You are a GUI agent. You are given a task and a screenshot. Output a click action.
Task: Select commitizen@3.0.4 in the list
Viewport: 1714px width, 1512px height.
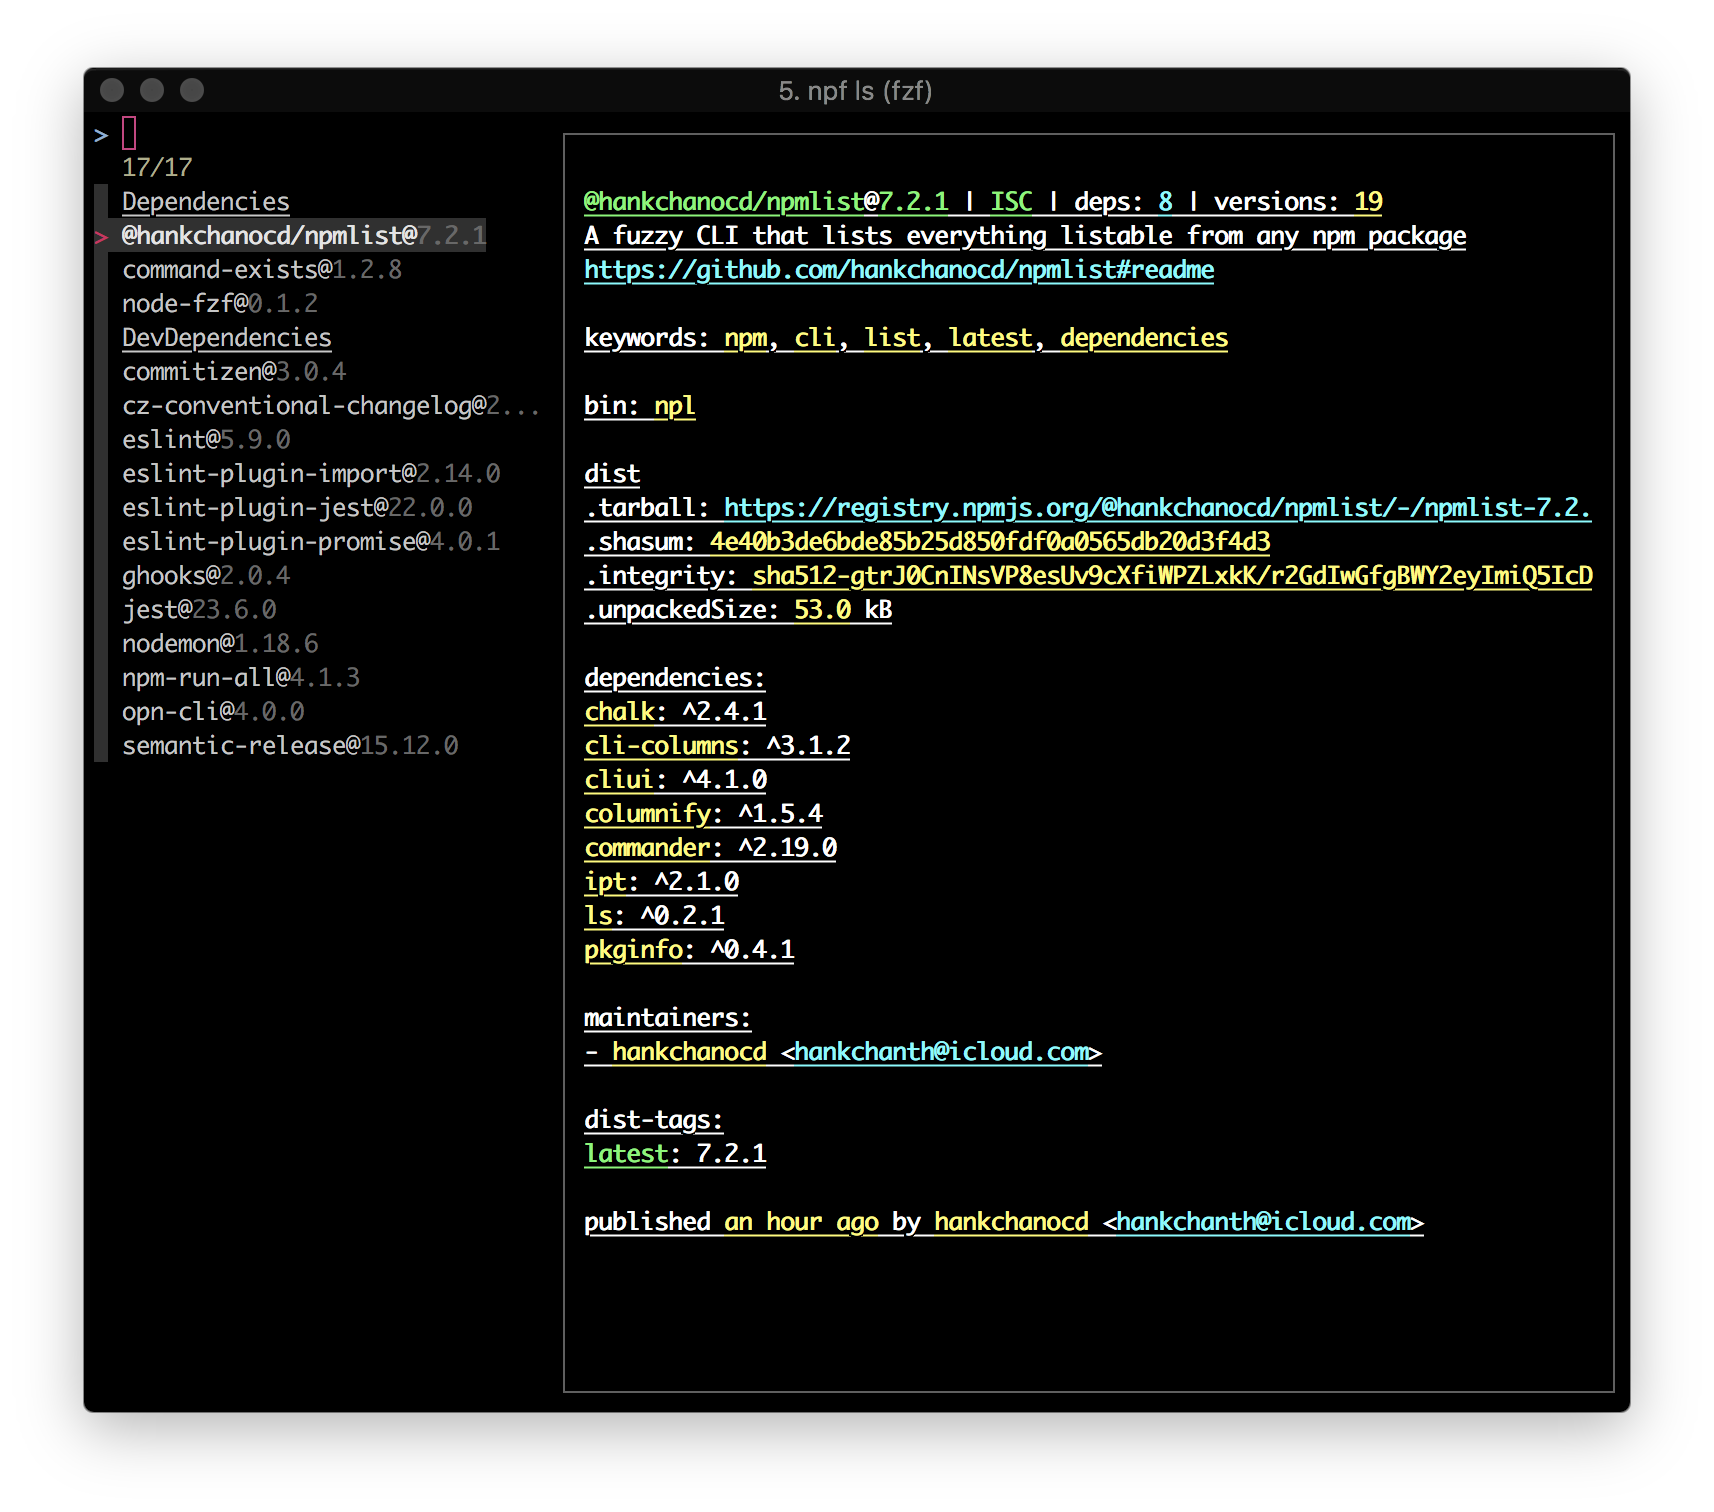234,371
